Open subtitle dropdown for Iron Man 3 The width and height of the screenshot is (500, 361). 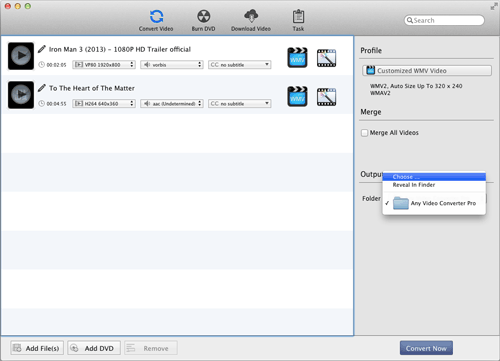[240, 65]
